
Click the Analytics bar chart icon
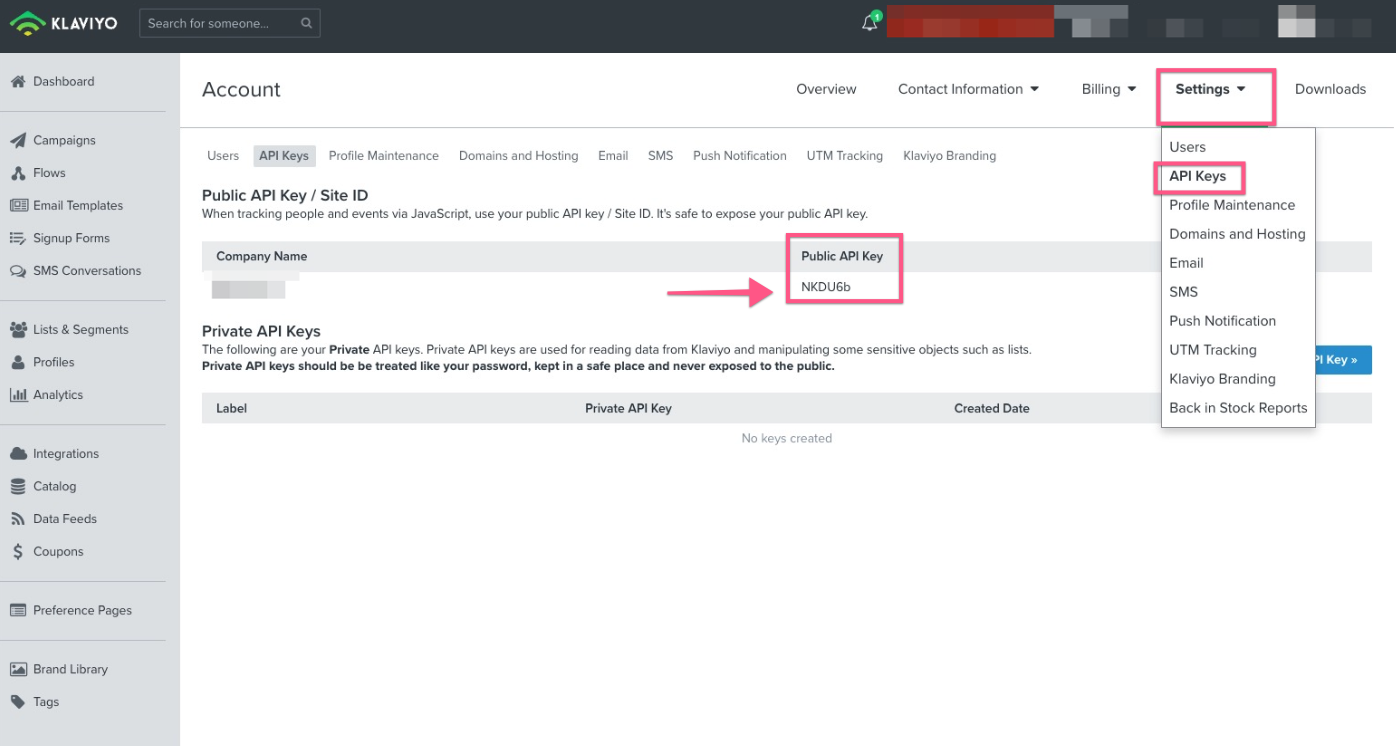tap(18, 395)
